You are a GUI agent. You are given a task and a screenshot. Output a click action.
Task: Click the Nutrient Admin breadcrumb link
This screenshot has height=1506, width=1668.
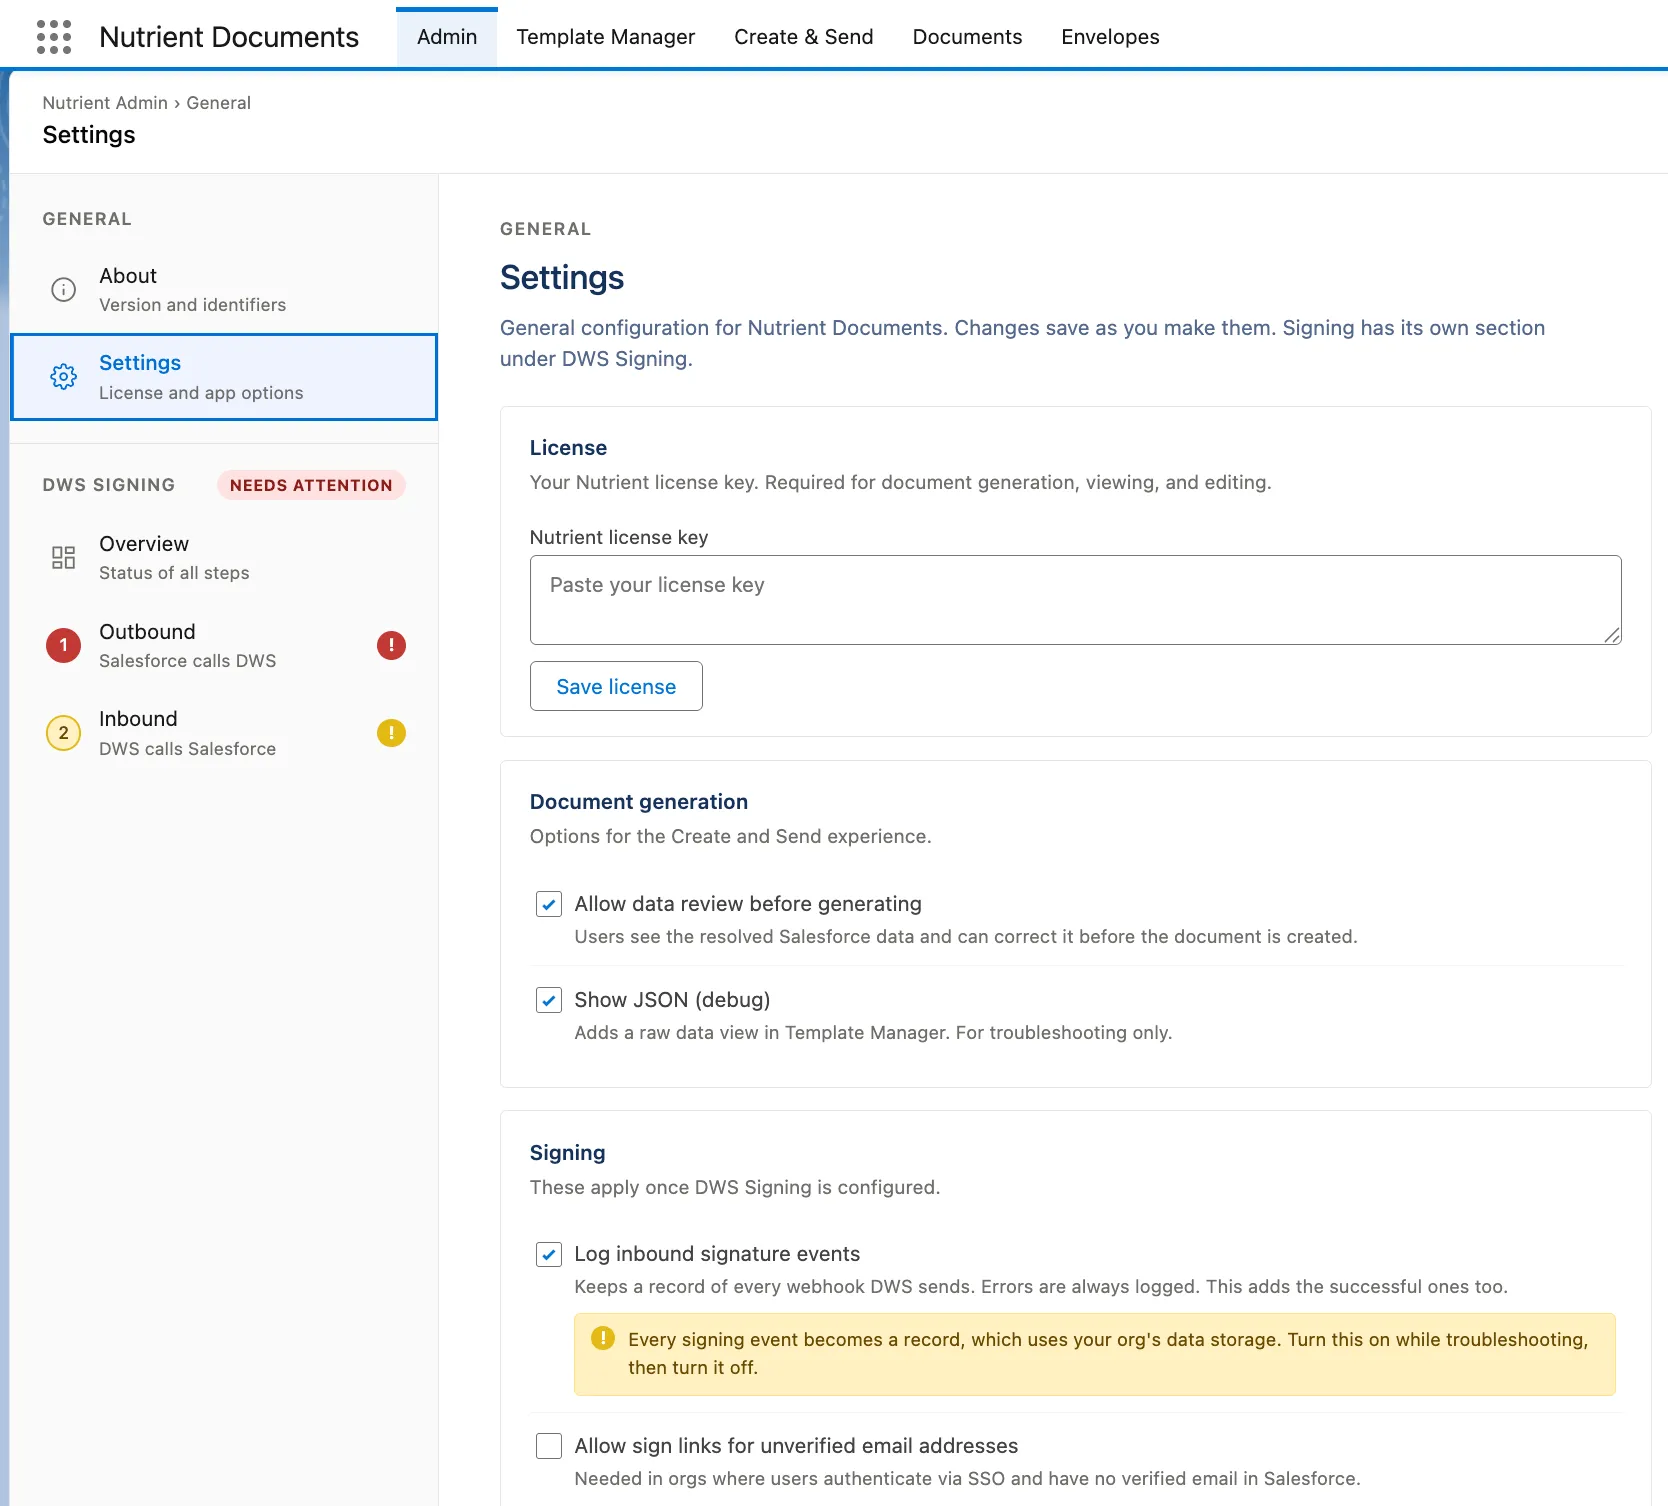105,103
